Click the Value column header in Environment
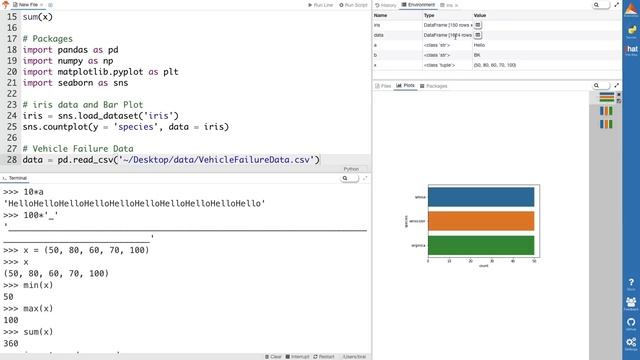This screenshot has width=640, height=360. point(480,16)
